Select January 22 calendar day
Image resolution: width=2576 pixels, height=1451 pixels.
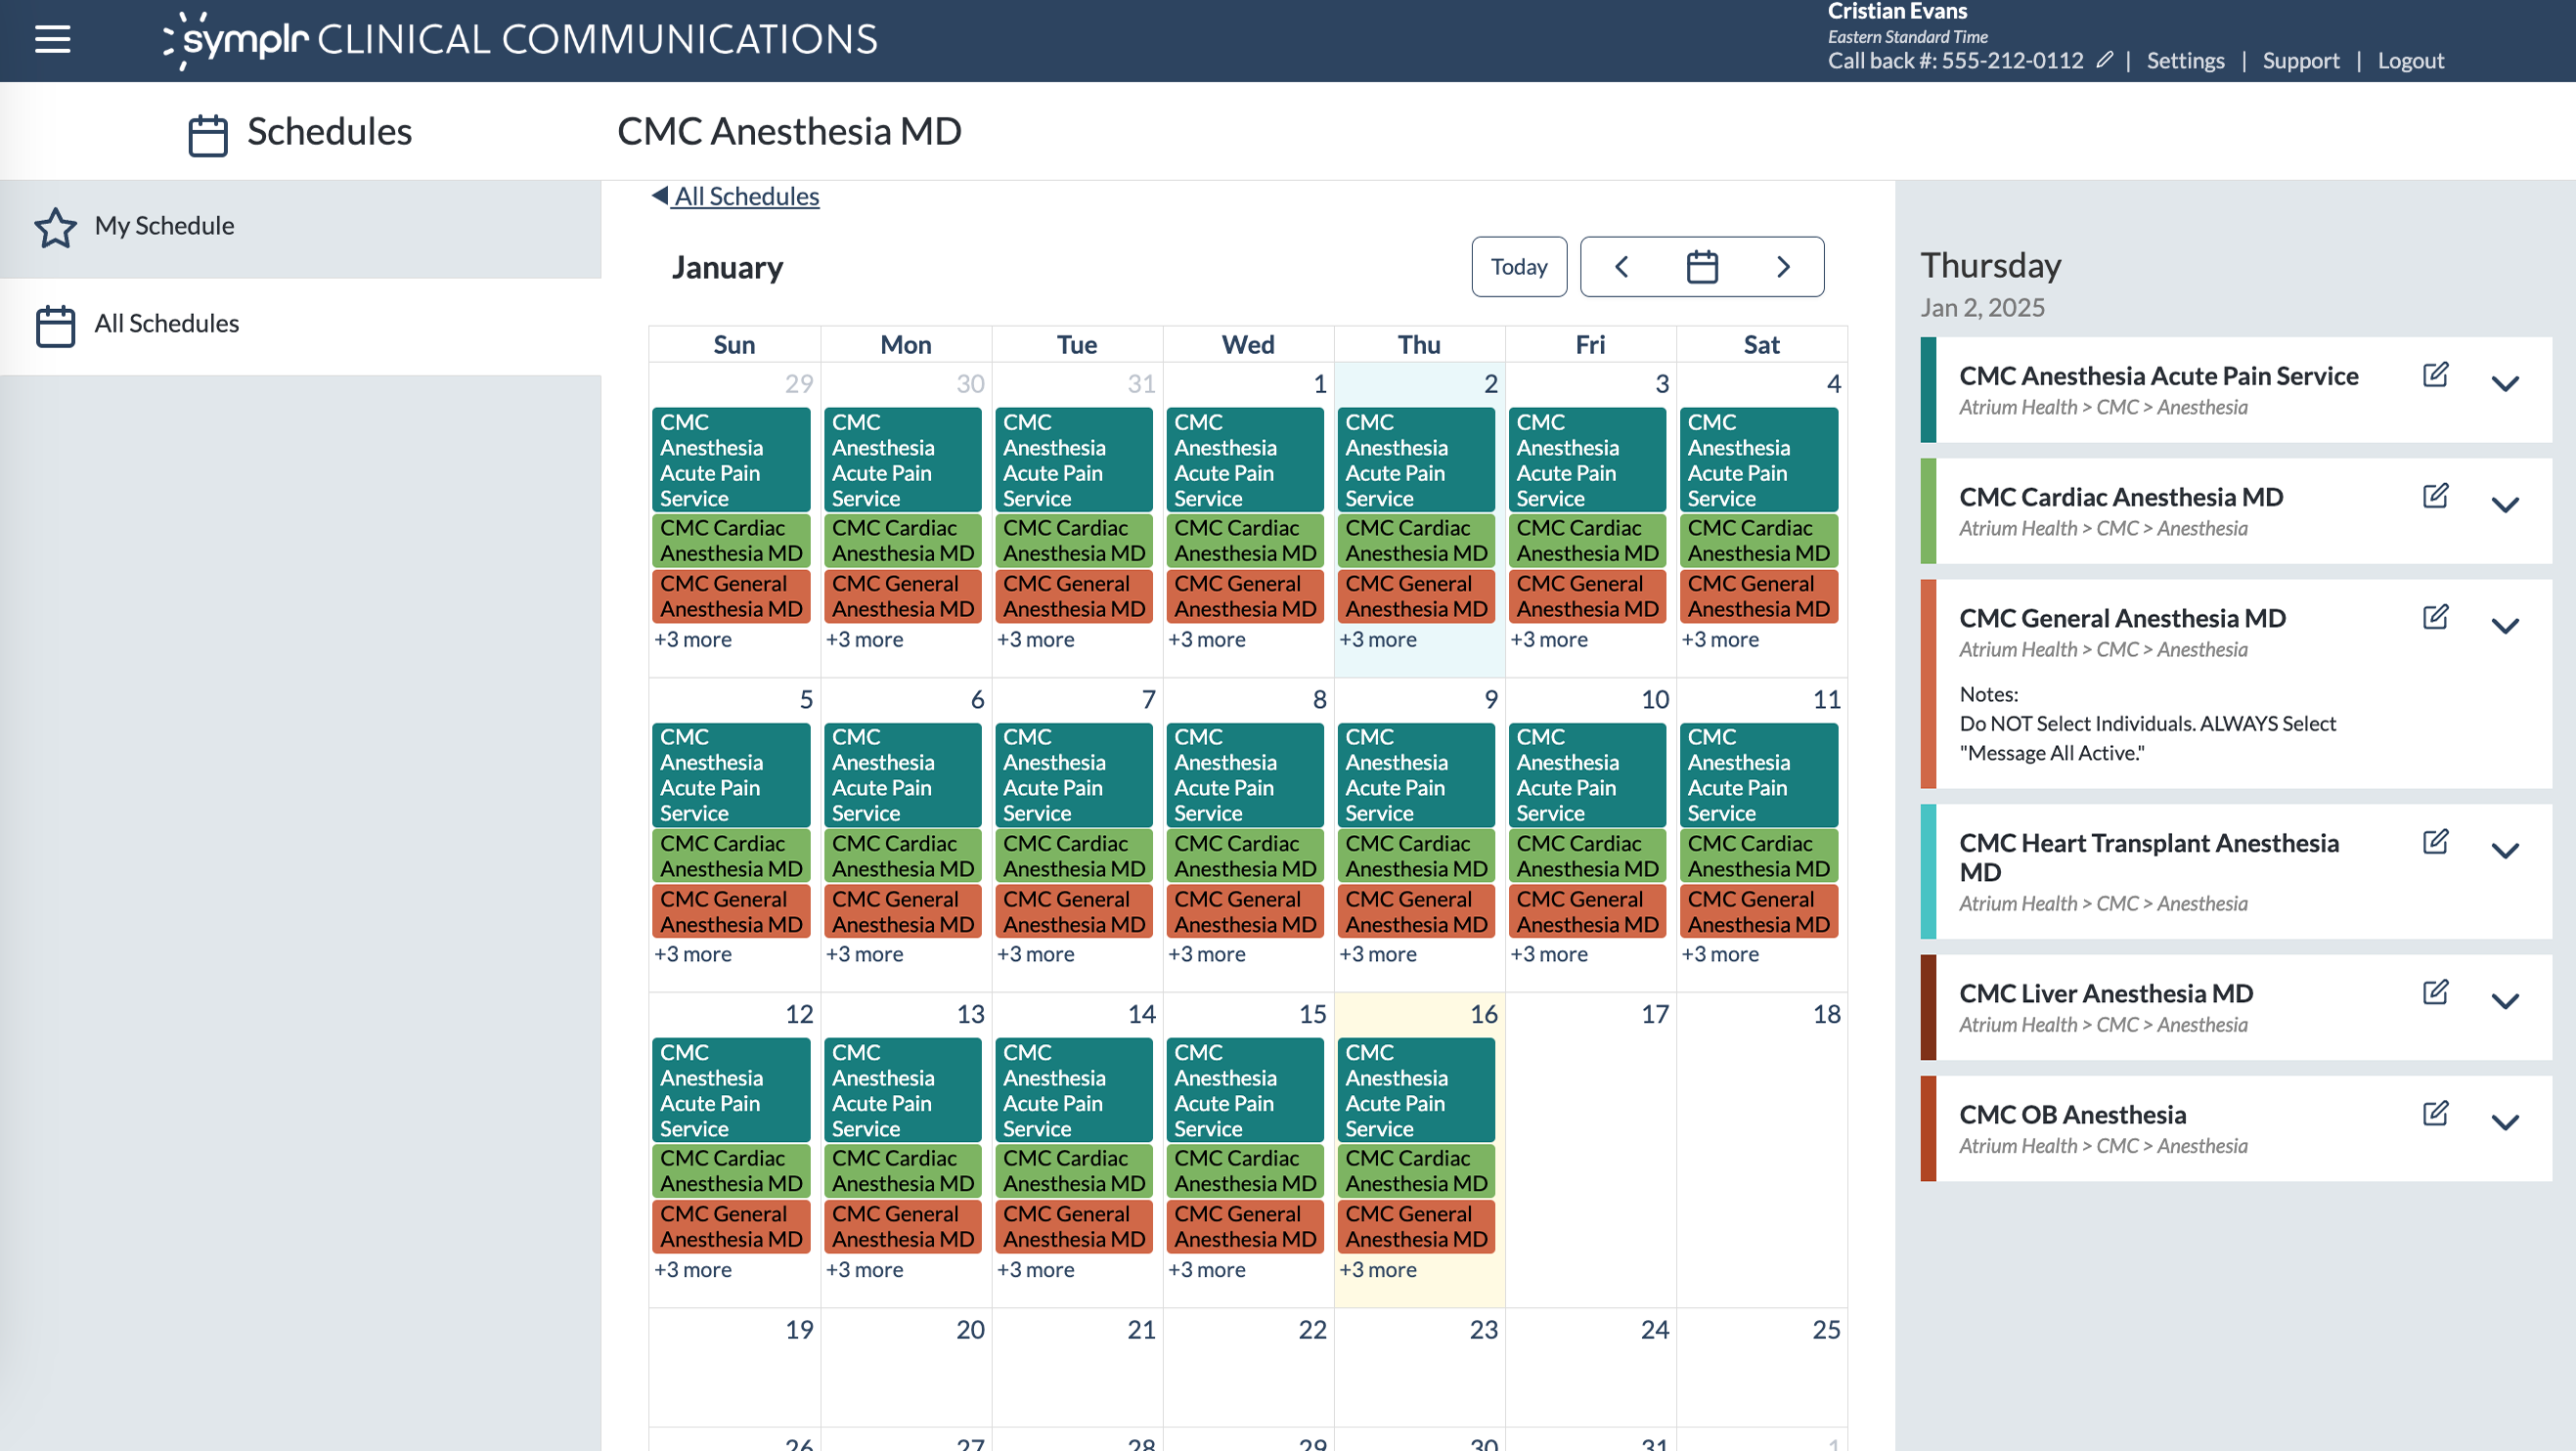pyautogui.click(x=1248, y=1368)
